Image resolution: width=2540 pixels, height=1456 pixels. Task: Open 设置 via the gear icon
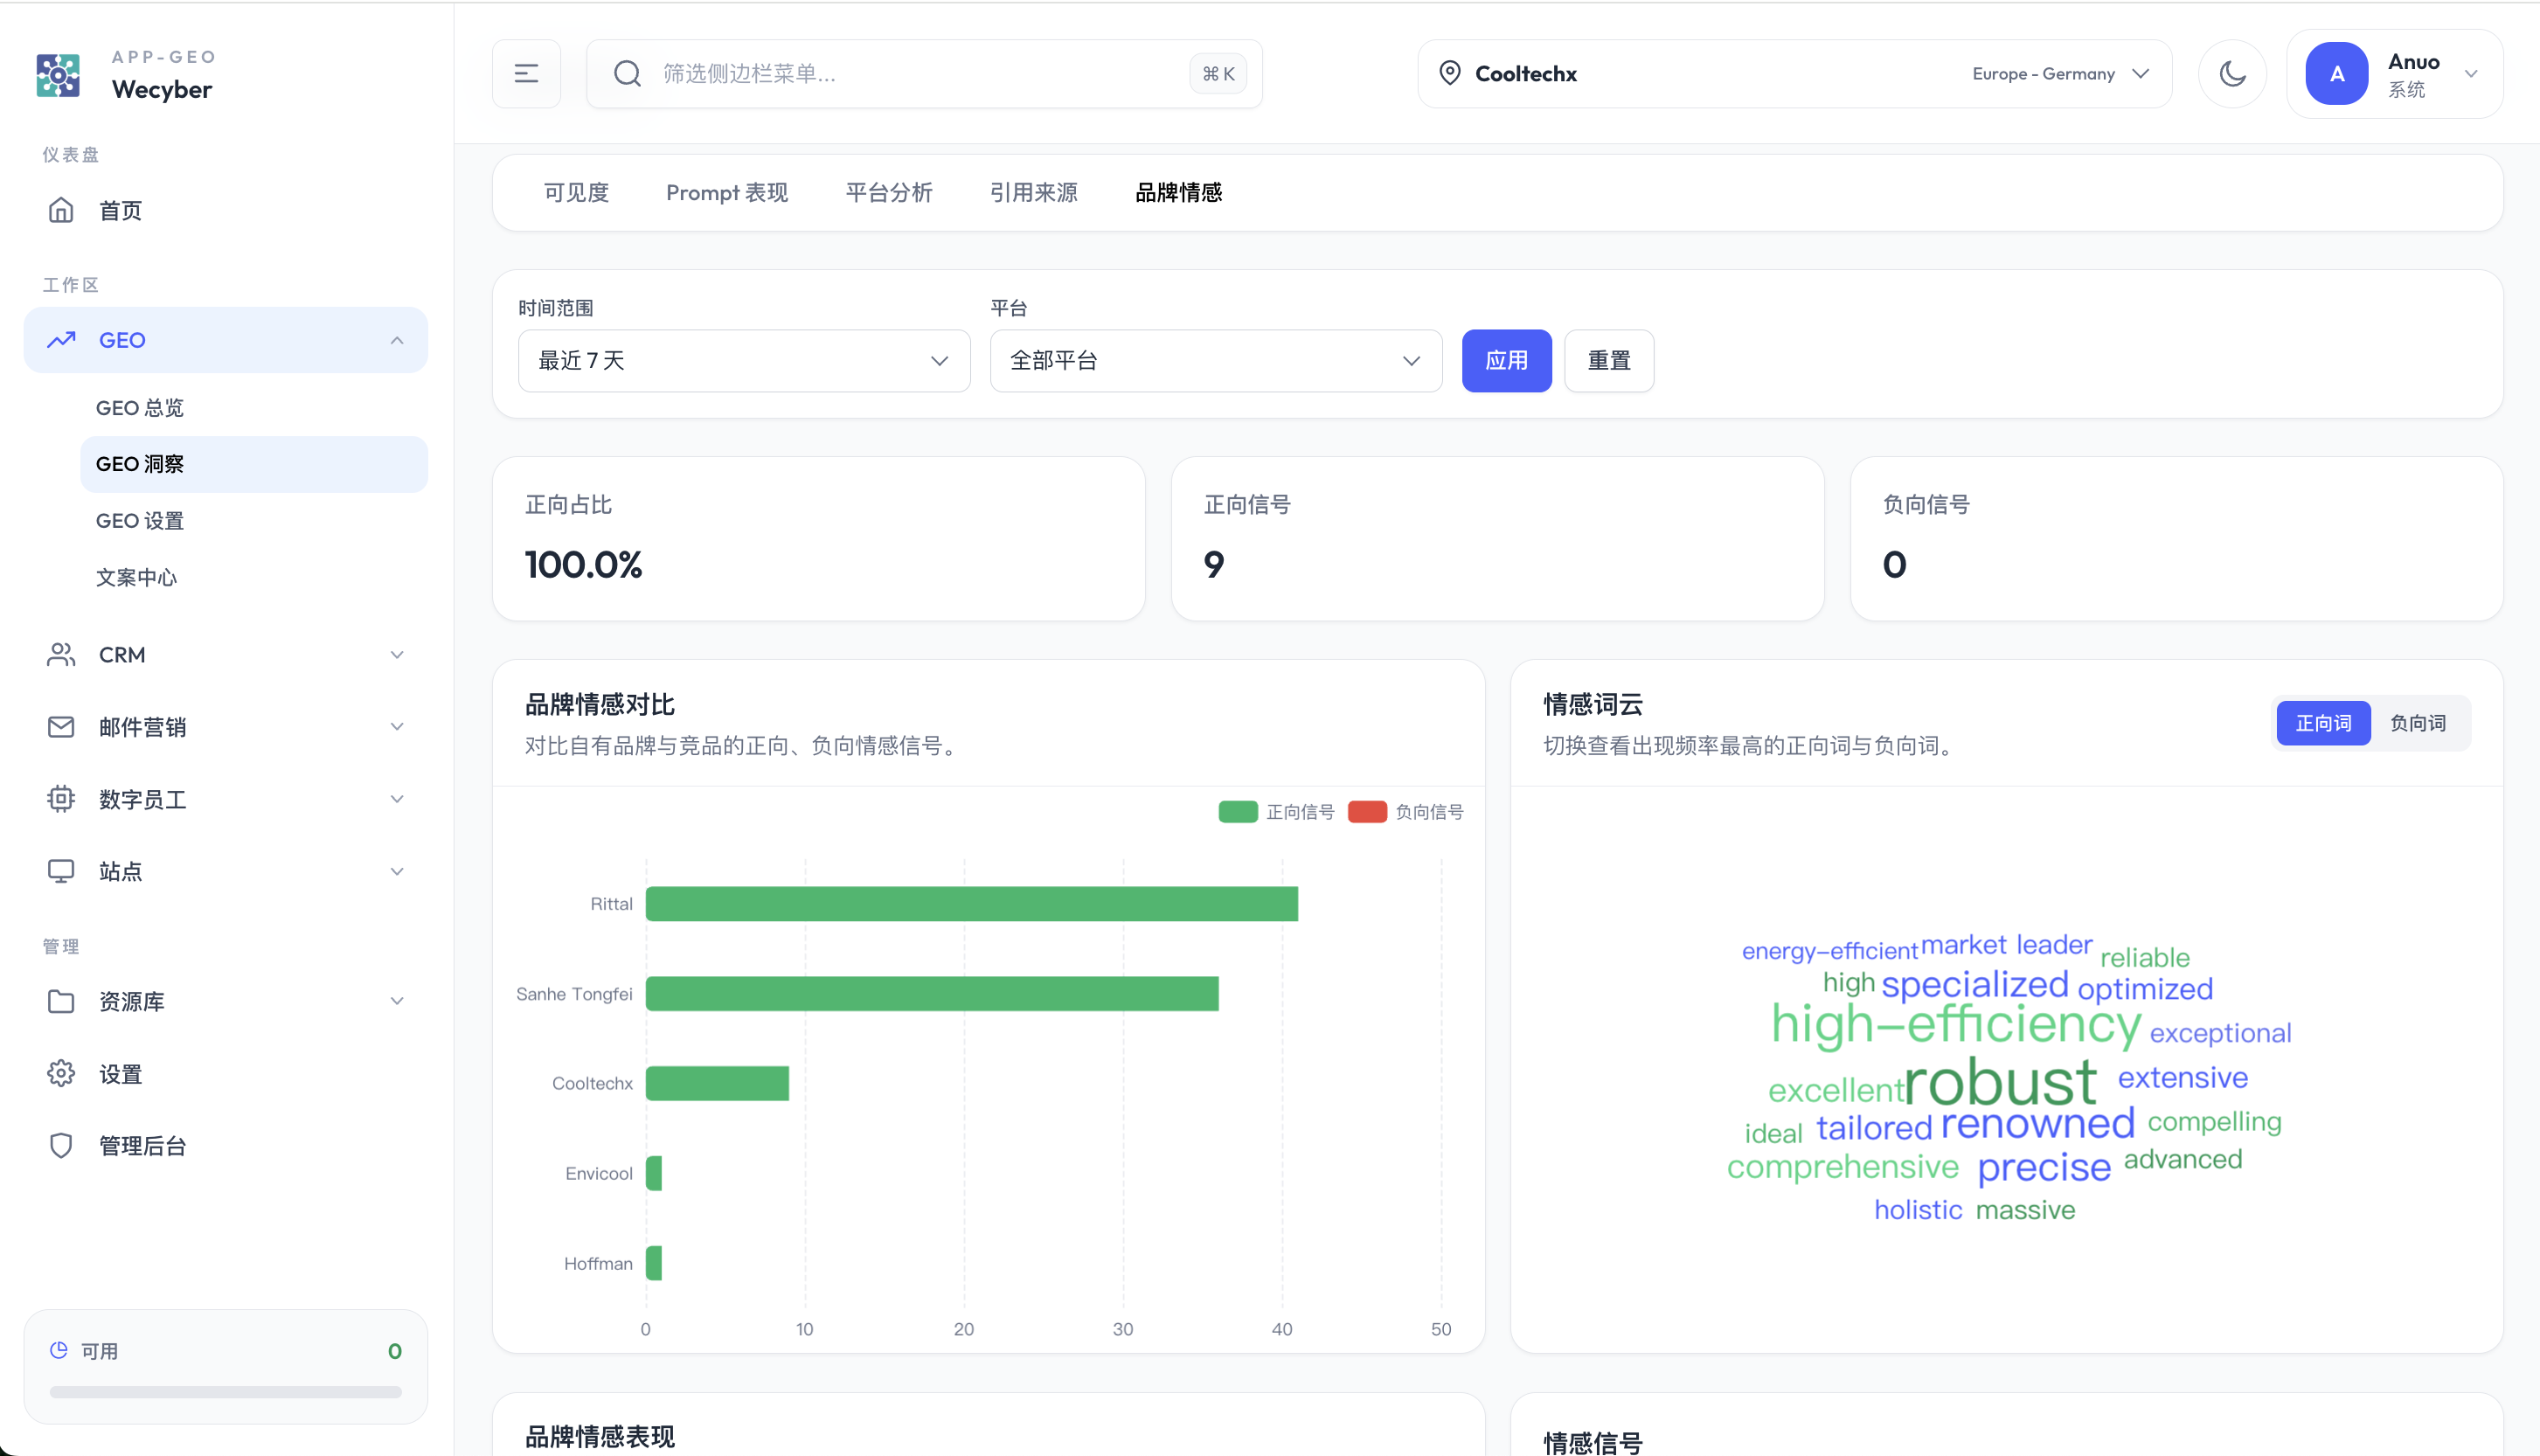pos(61,1074)
